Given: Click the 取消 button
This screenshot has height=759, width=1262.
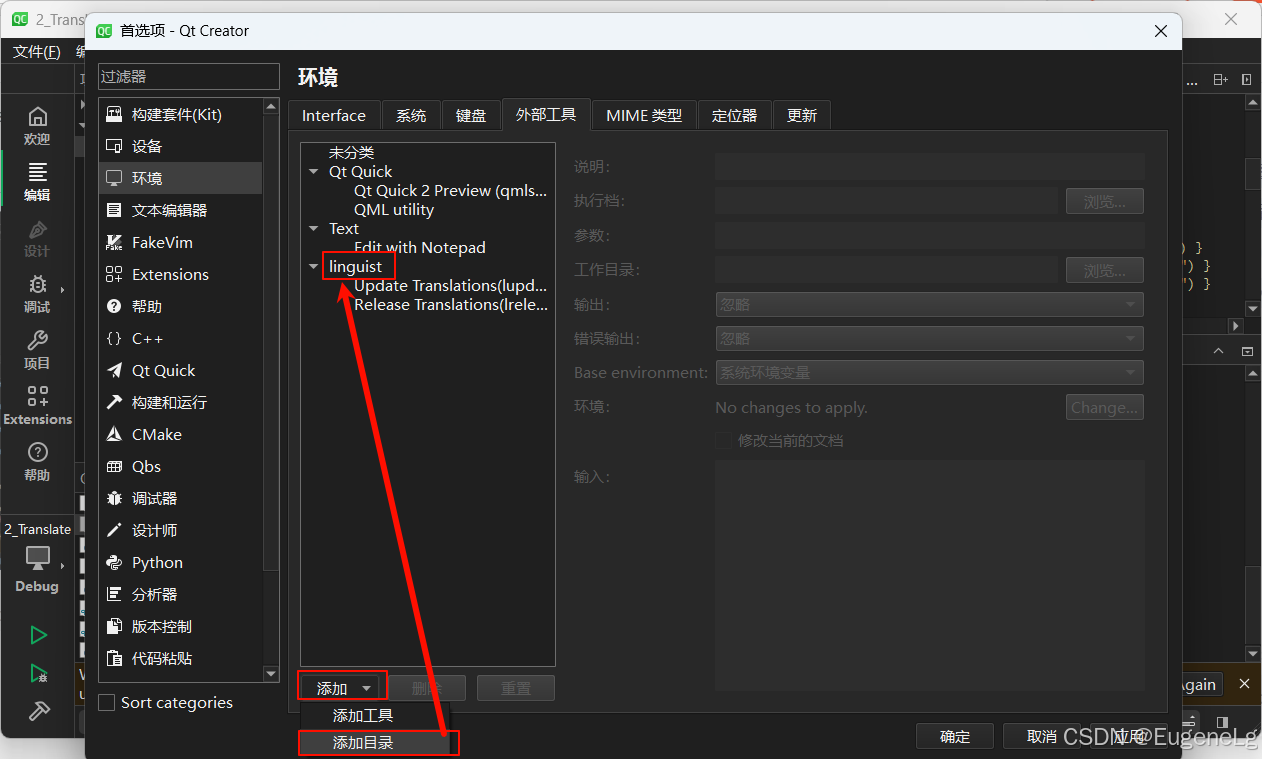Looking at the screenshot, I should (x=1041, y=736).
